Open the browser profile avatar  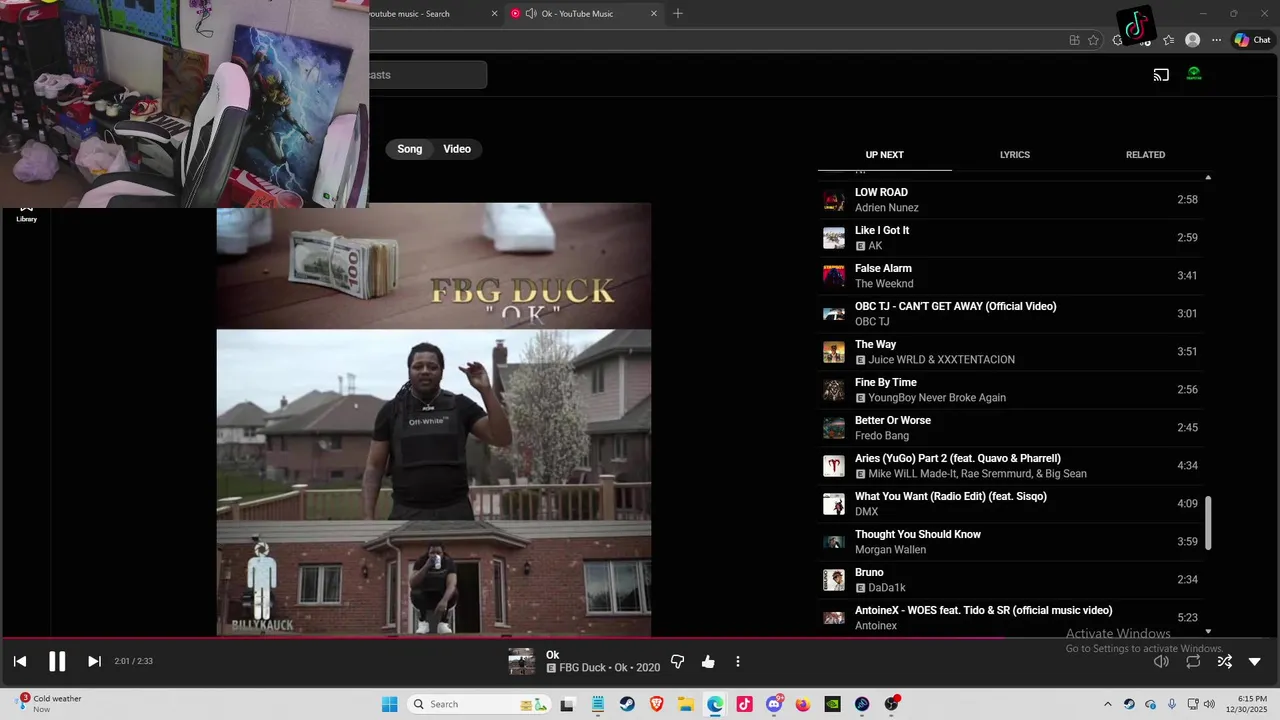click(x=1192, y=40)
